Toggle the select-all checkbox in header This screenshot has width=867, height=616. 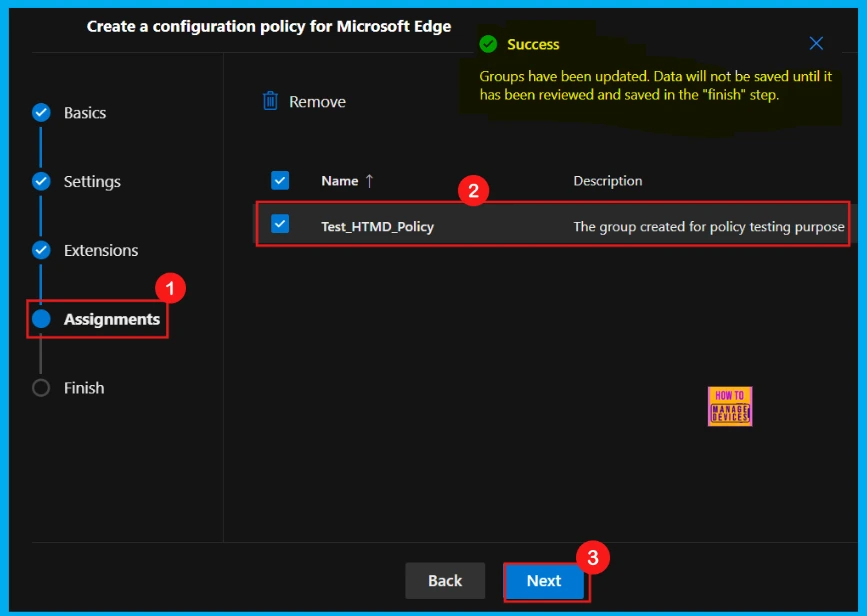tap(280, 180)
